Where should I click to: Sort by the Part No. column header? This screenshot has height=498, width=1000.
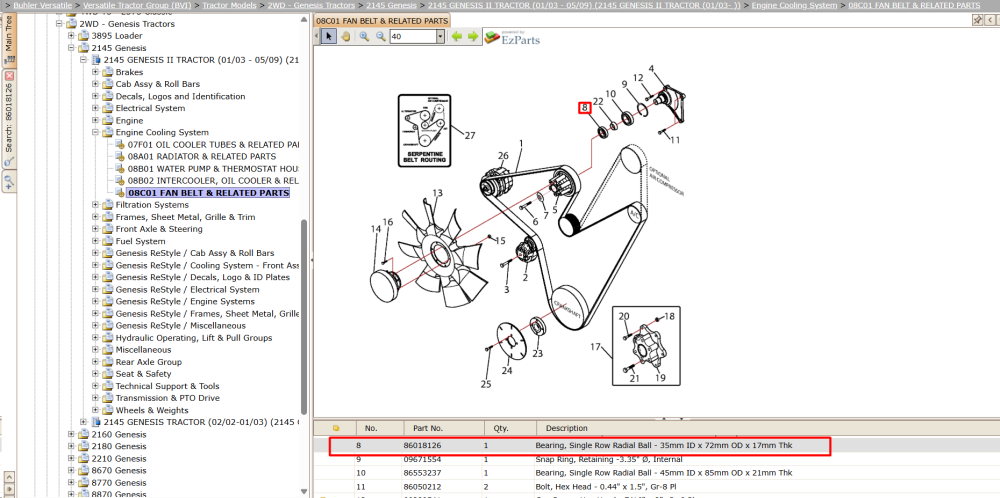[445, 428]
